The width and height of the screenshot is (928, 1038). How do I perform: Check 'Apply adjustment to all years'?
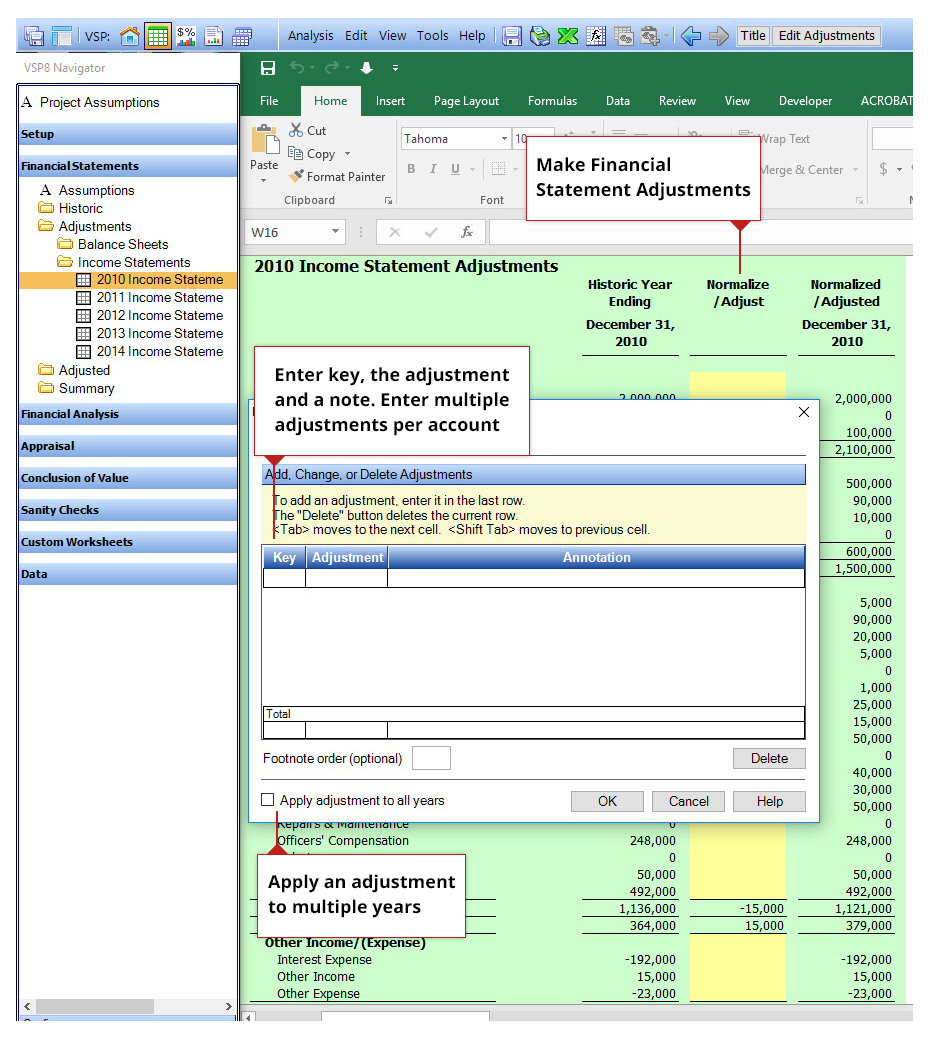click(x=267, y=800)
